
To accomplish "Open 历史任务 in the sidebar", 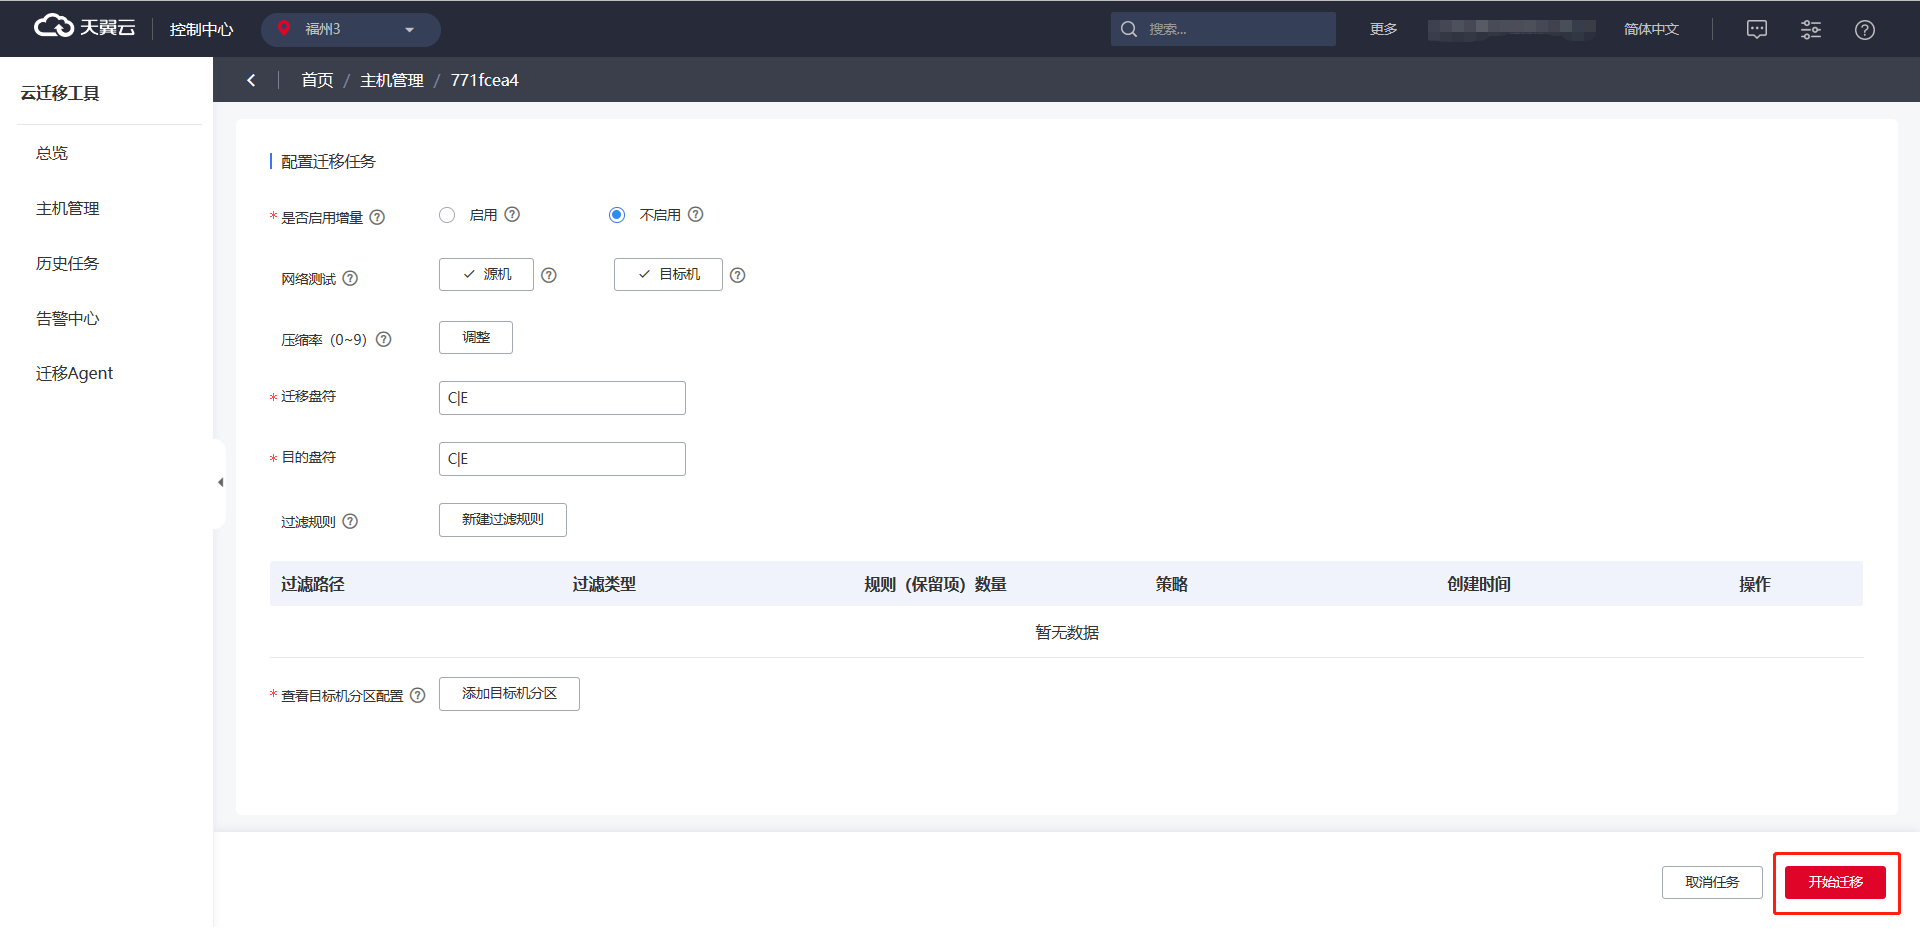I will tap(67, 263).
